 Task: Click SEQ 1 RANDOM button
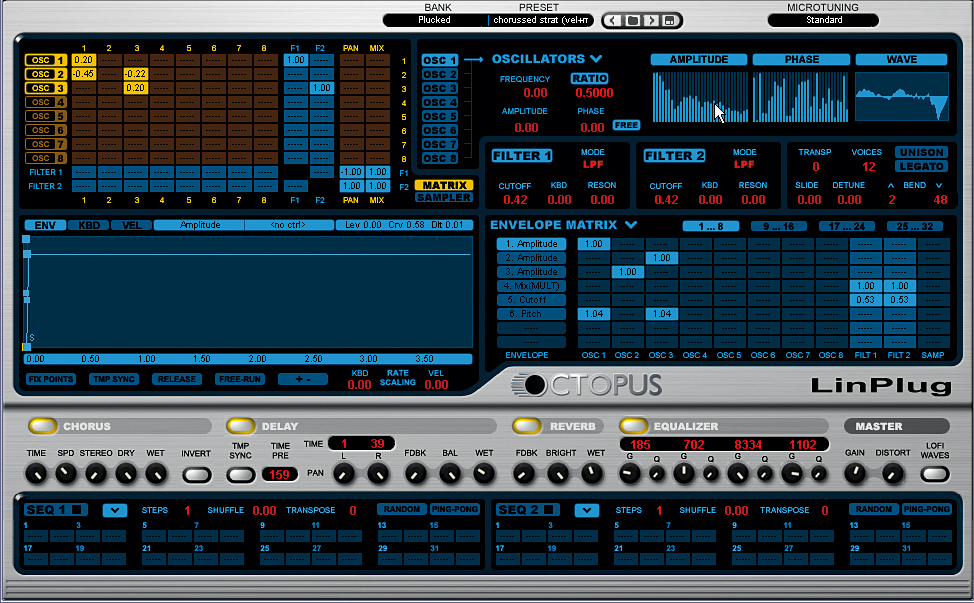[x=402, y=509]
